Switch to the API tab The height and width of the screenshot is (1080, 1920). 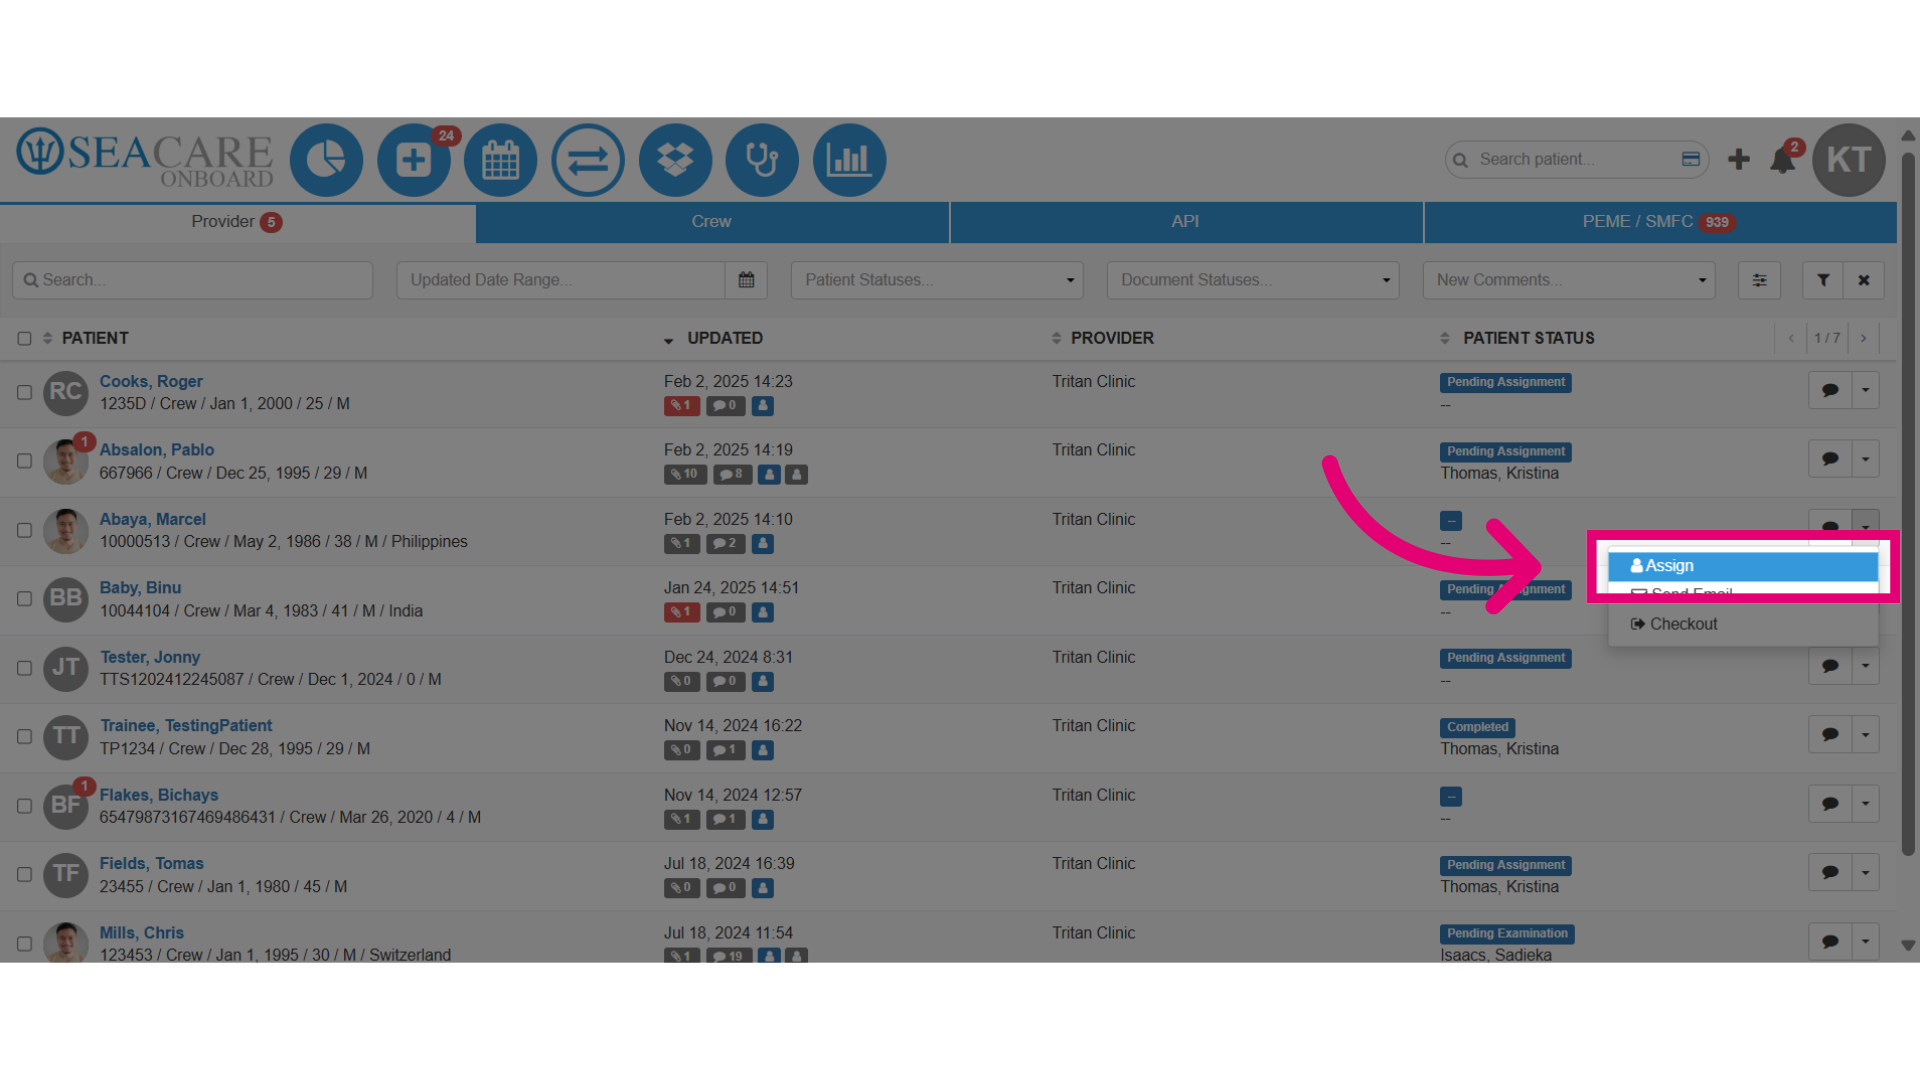click(x=1186, y=222)
